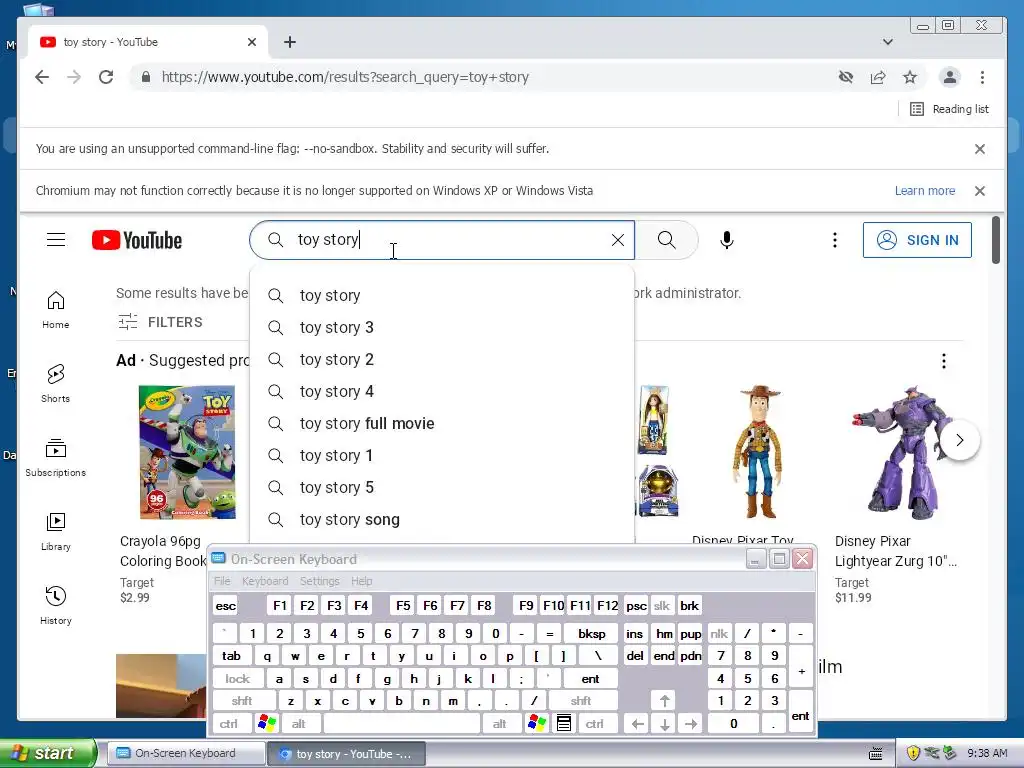The image size is (1024, 768).
Task: Expand the tab search chevron
Action: 888,42
